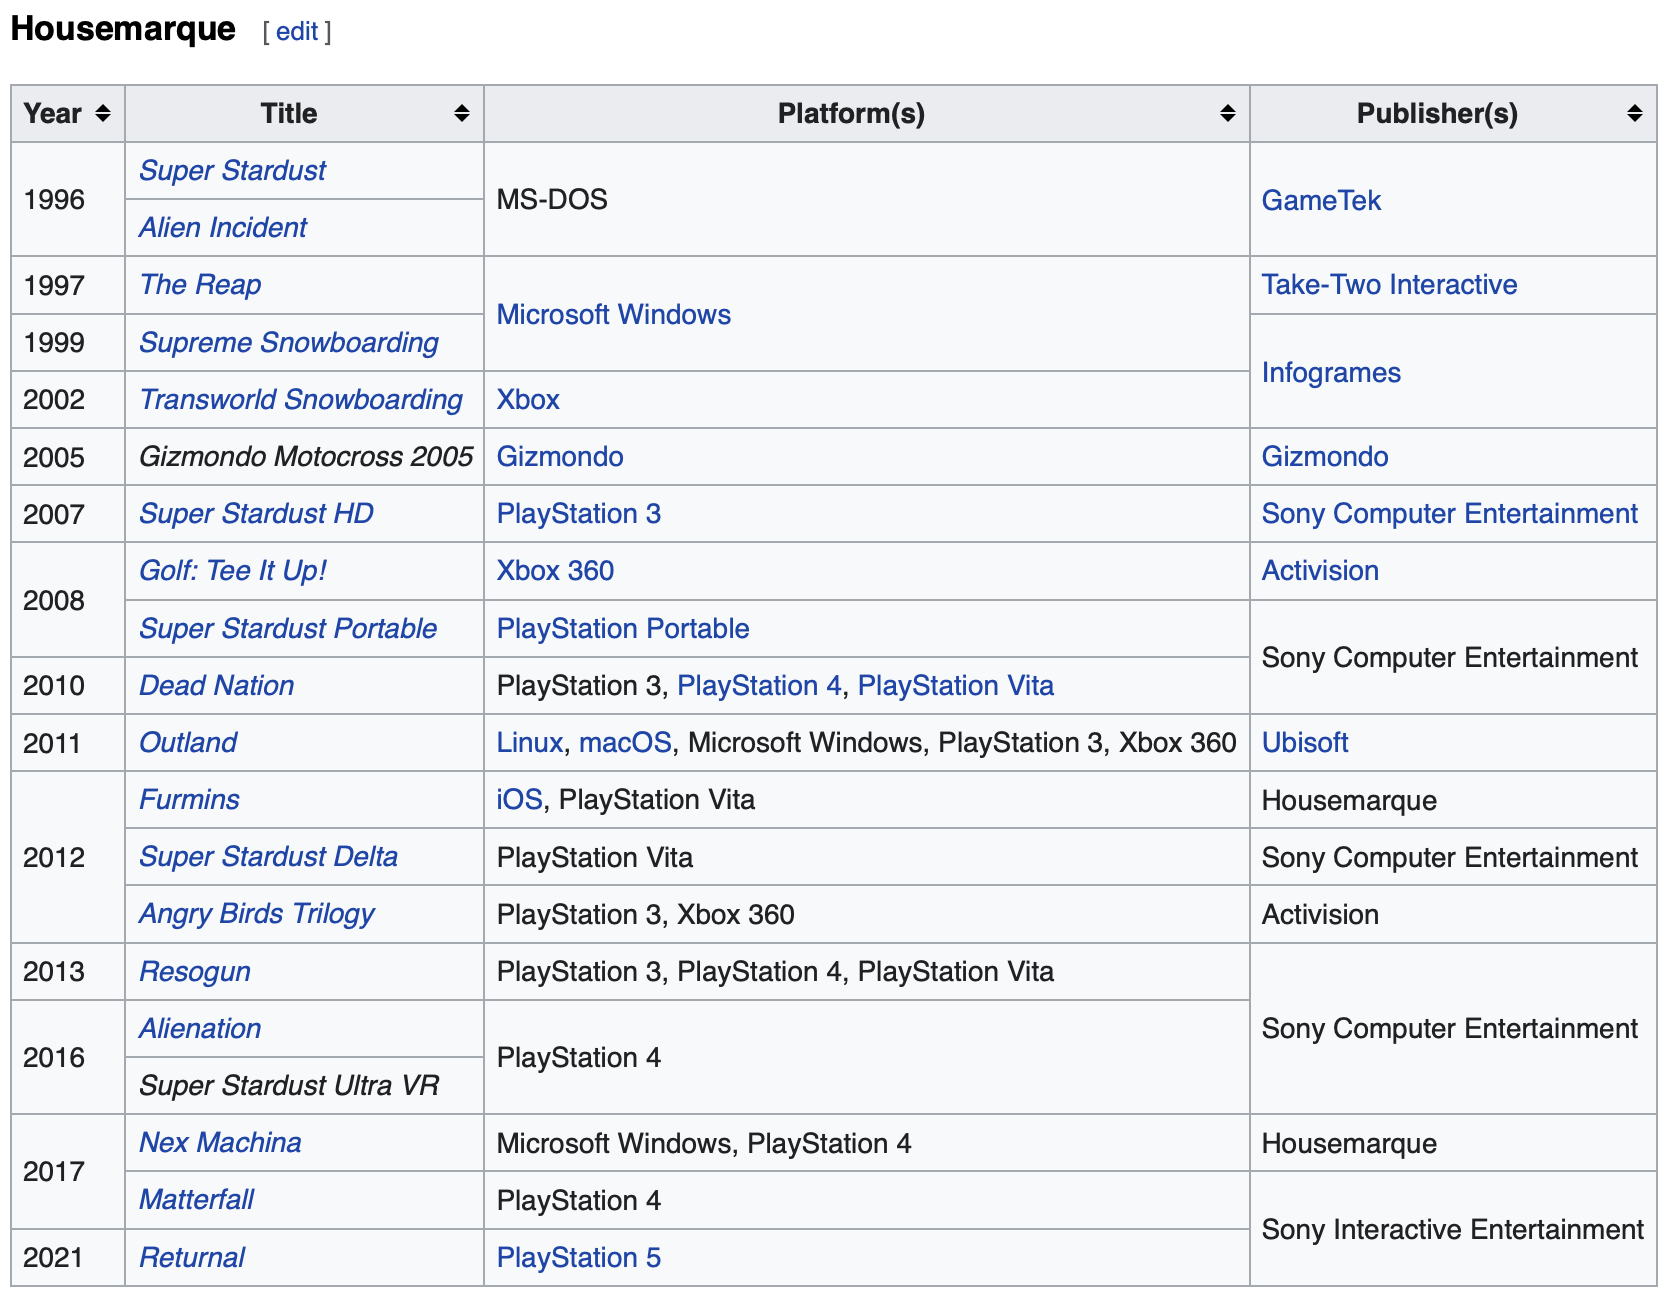Open the Transworld Snowboarding link
Screen dimensions: 1668x1300
click(x=300, y=399)
